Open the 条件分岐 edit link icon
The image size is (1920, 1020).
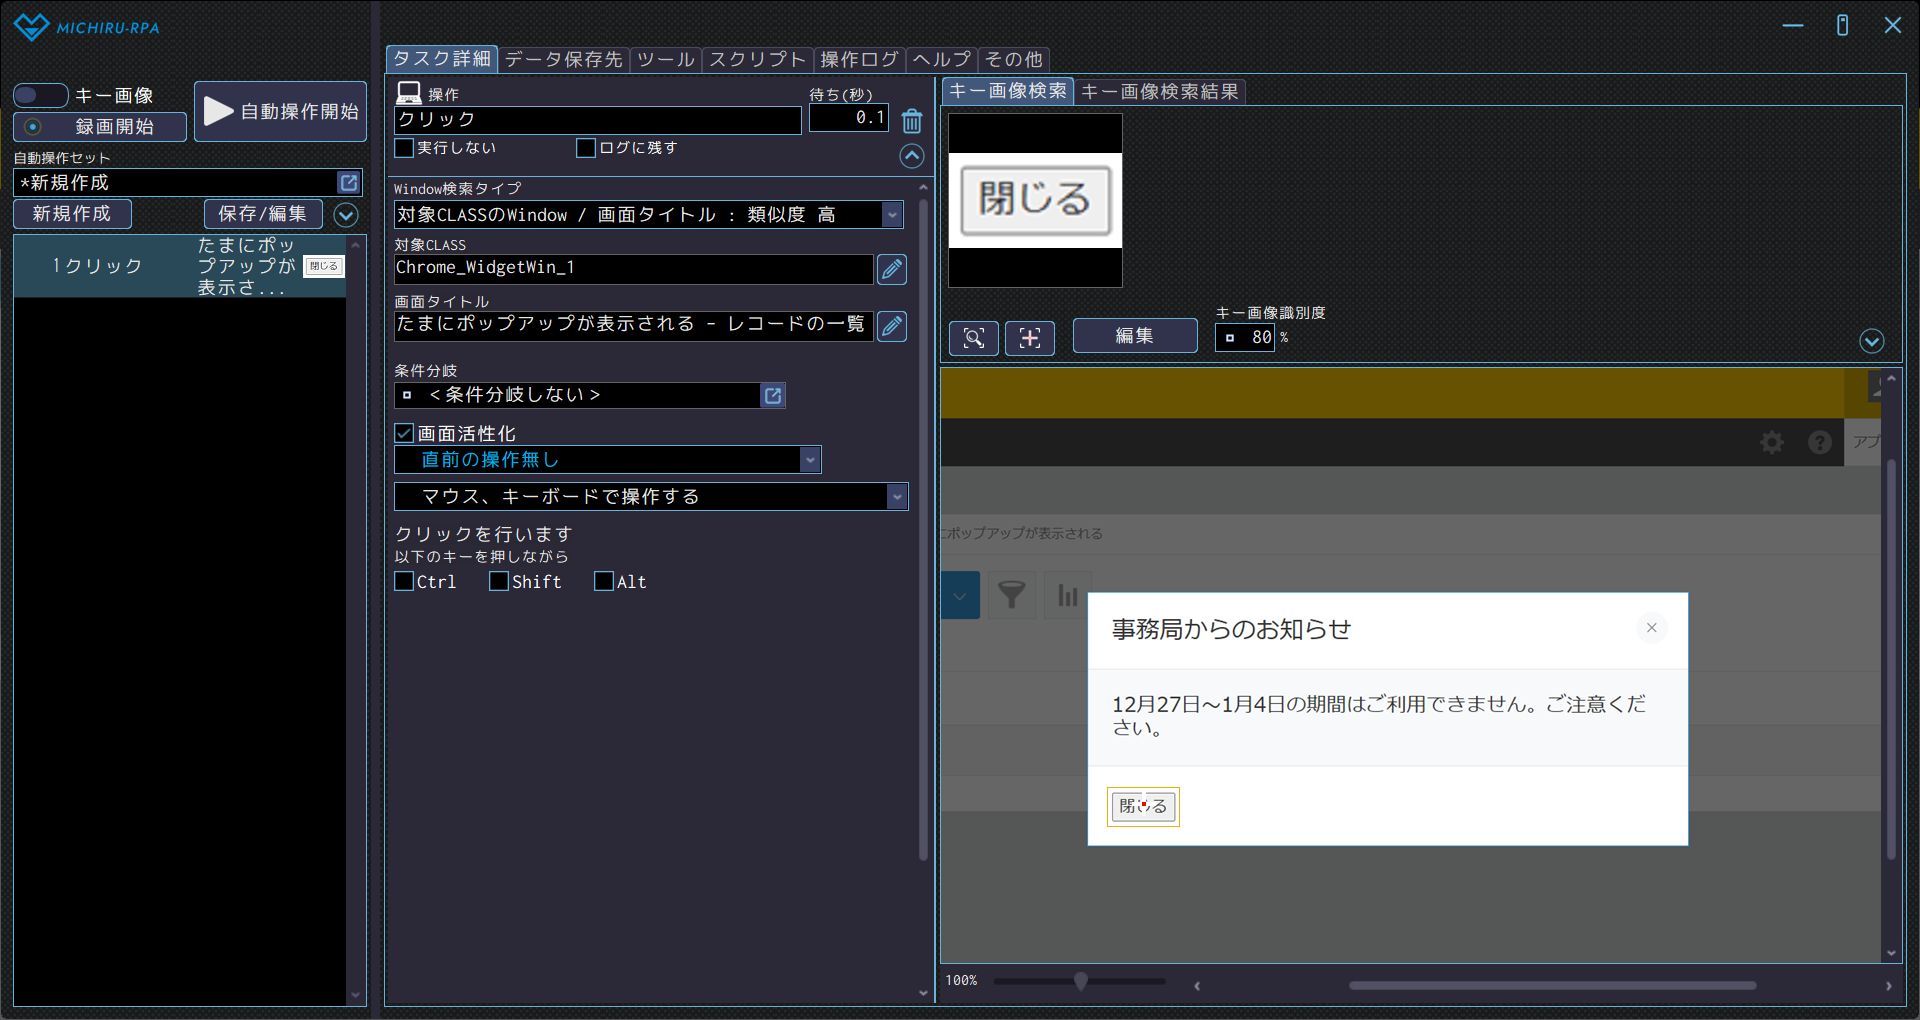point(773,396)
